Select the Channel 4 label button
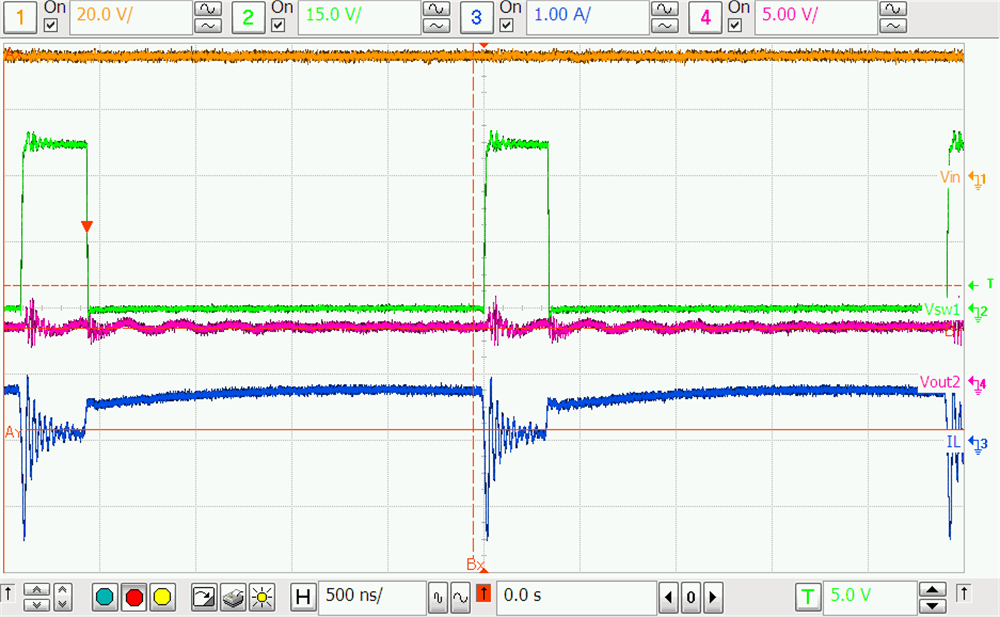This screenshot has height=617, width=1000. coord(705,17)
